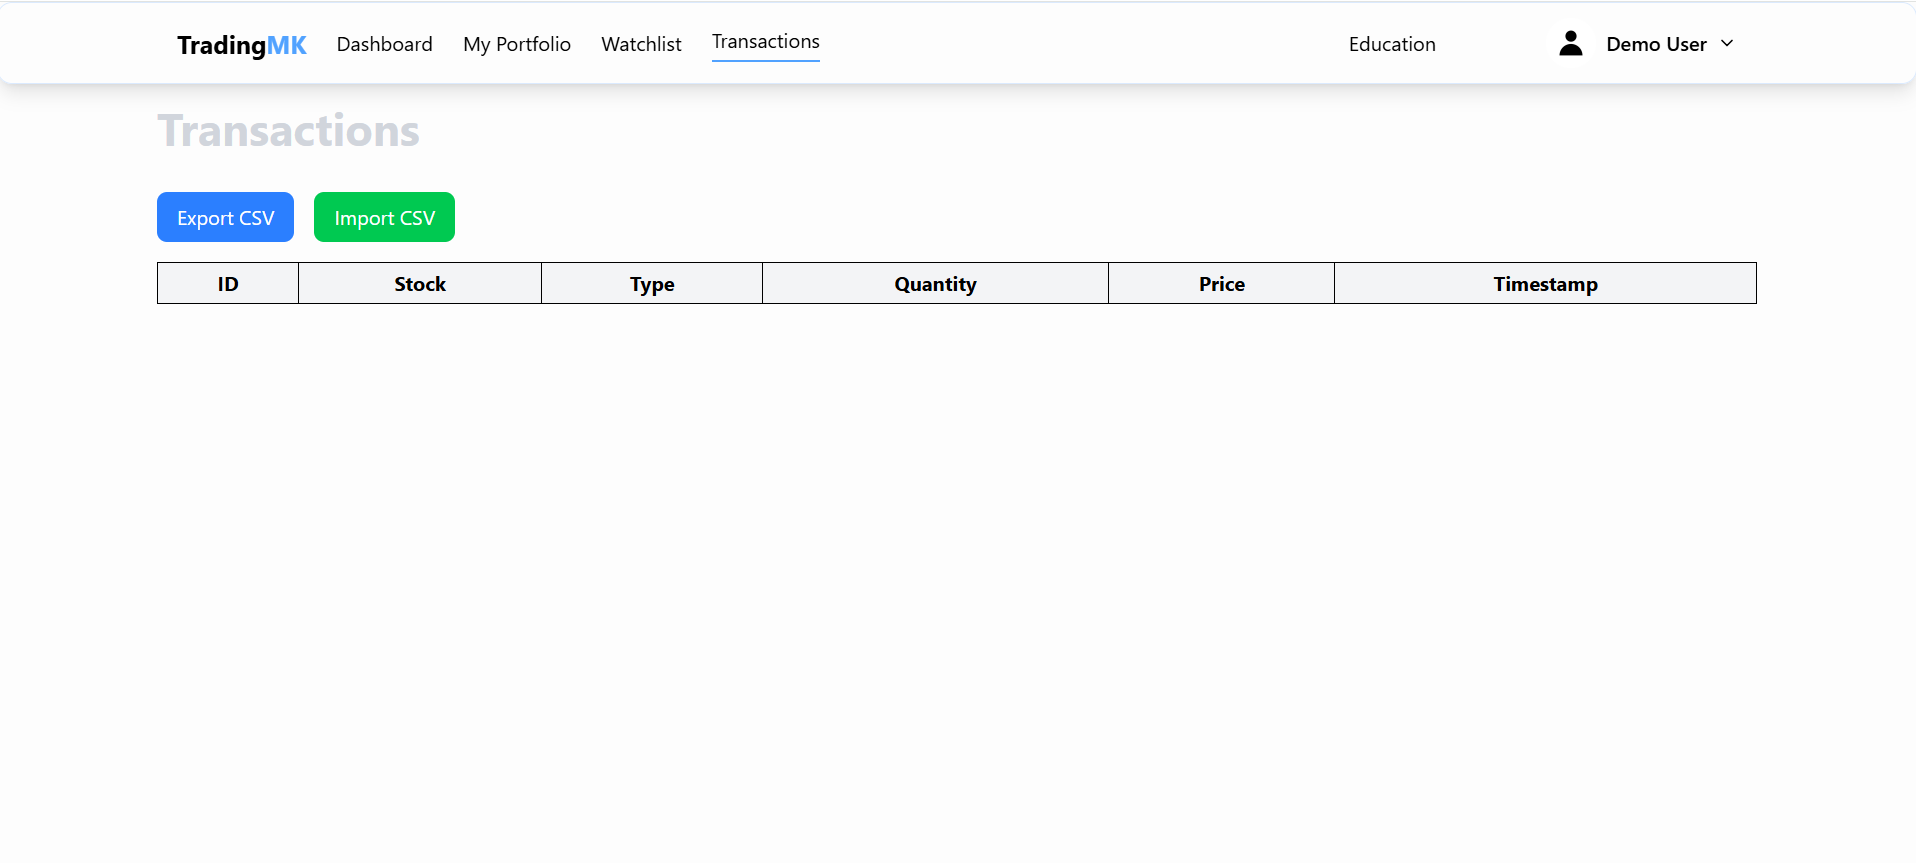This screenshot has width=1916, height=863.
Task: Select the active Transactions nav tab
Action: tap(765, 42)
